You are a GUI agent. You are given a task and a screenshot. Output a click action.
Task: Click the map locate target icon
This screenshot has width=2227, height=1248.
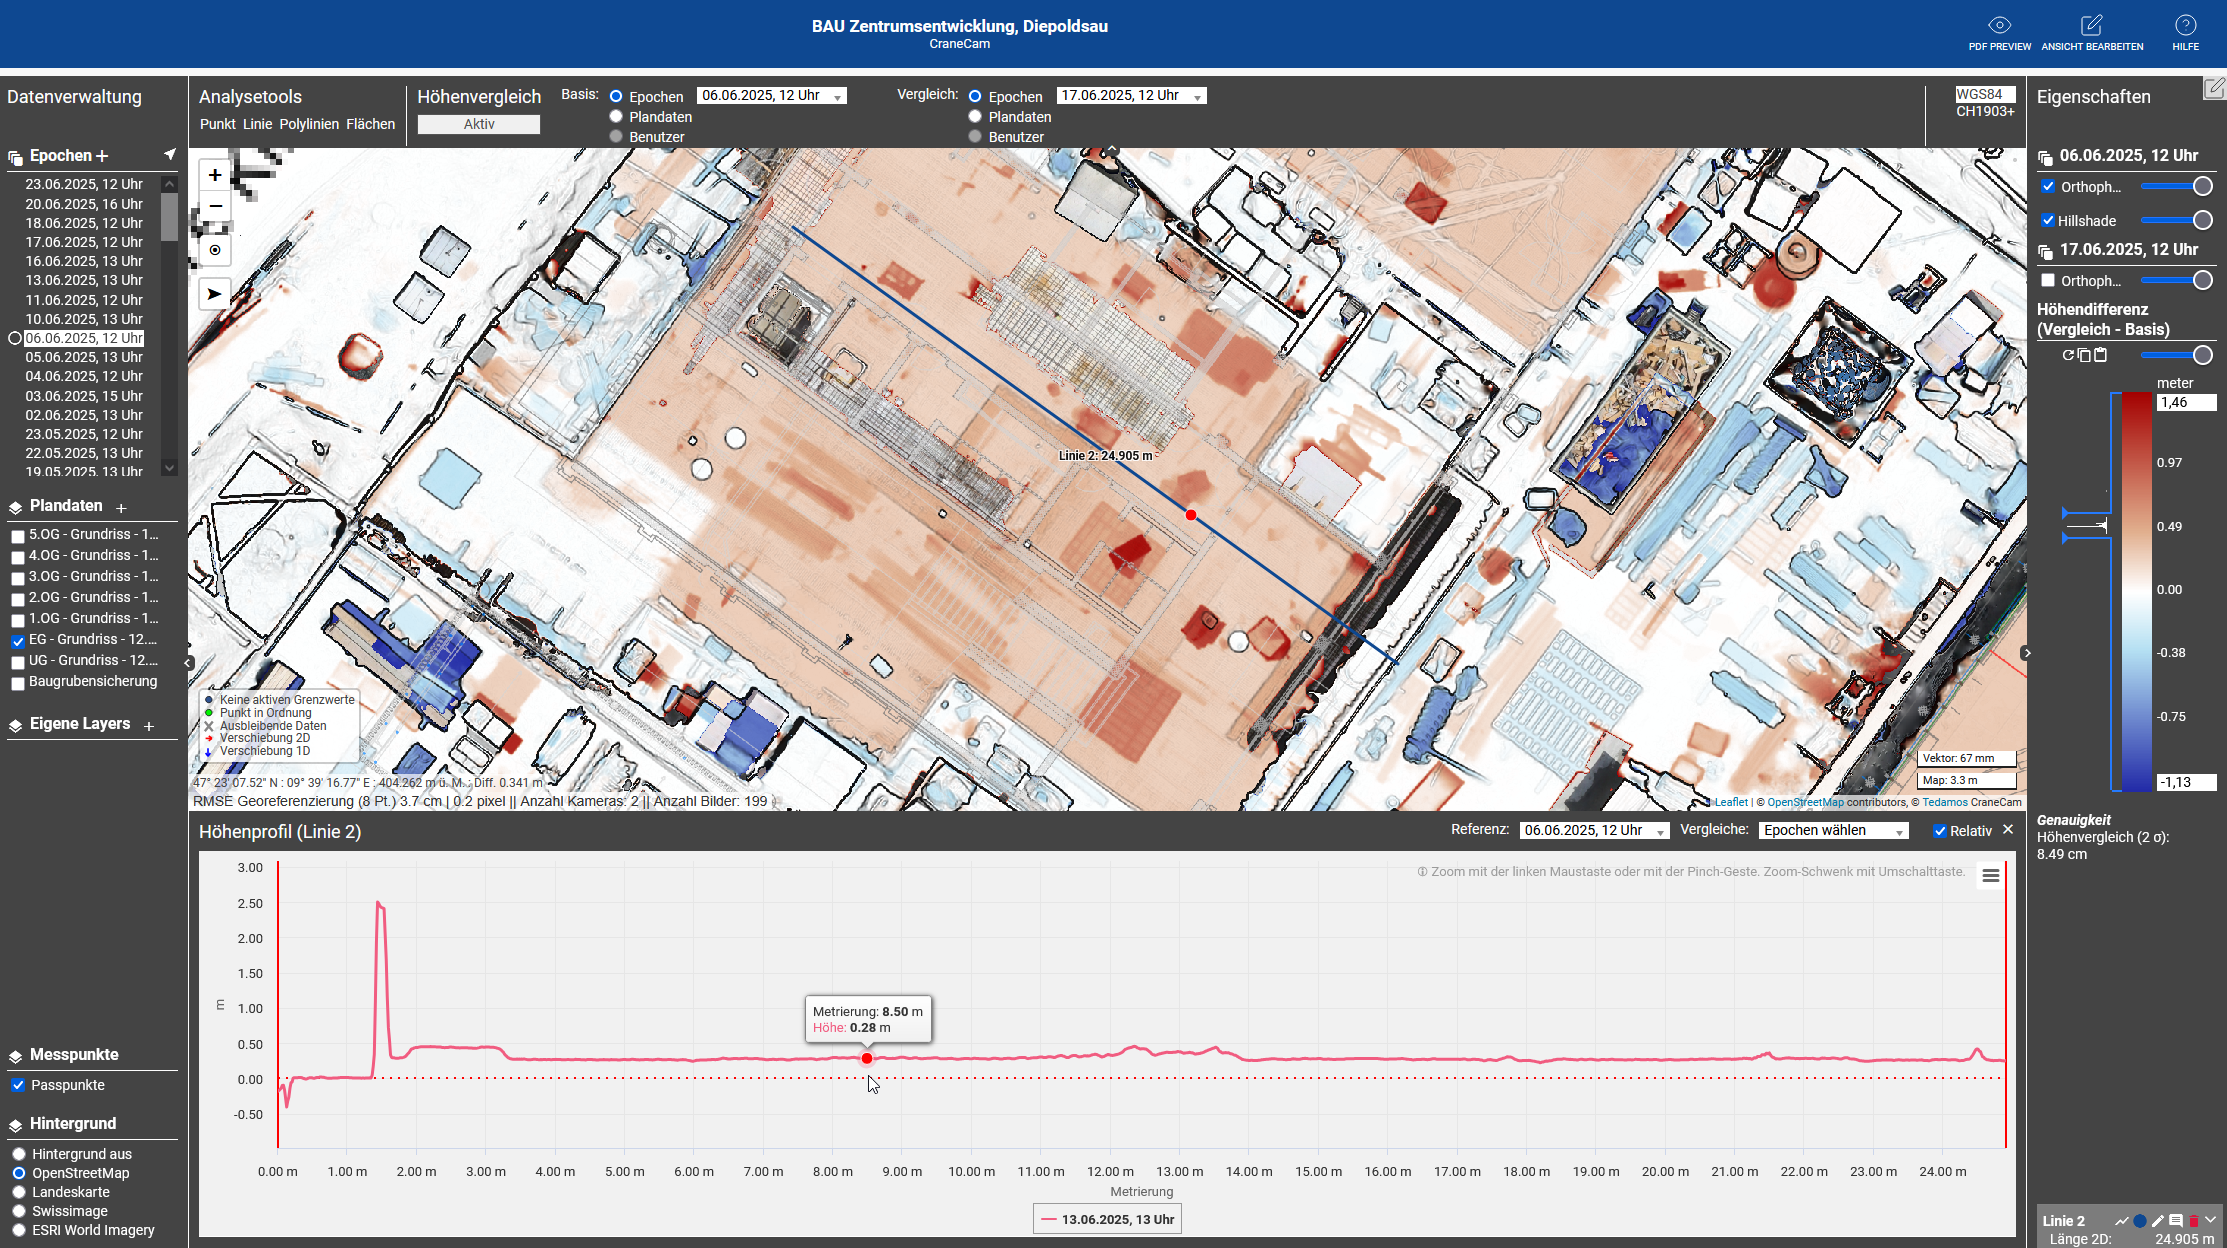point(215,250)
